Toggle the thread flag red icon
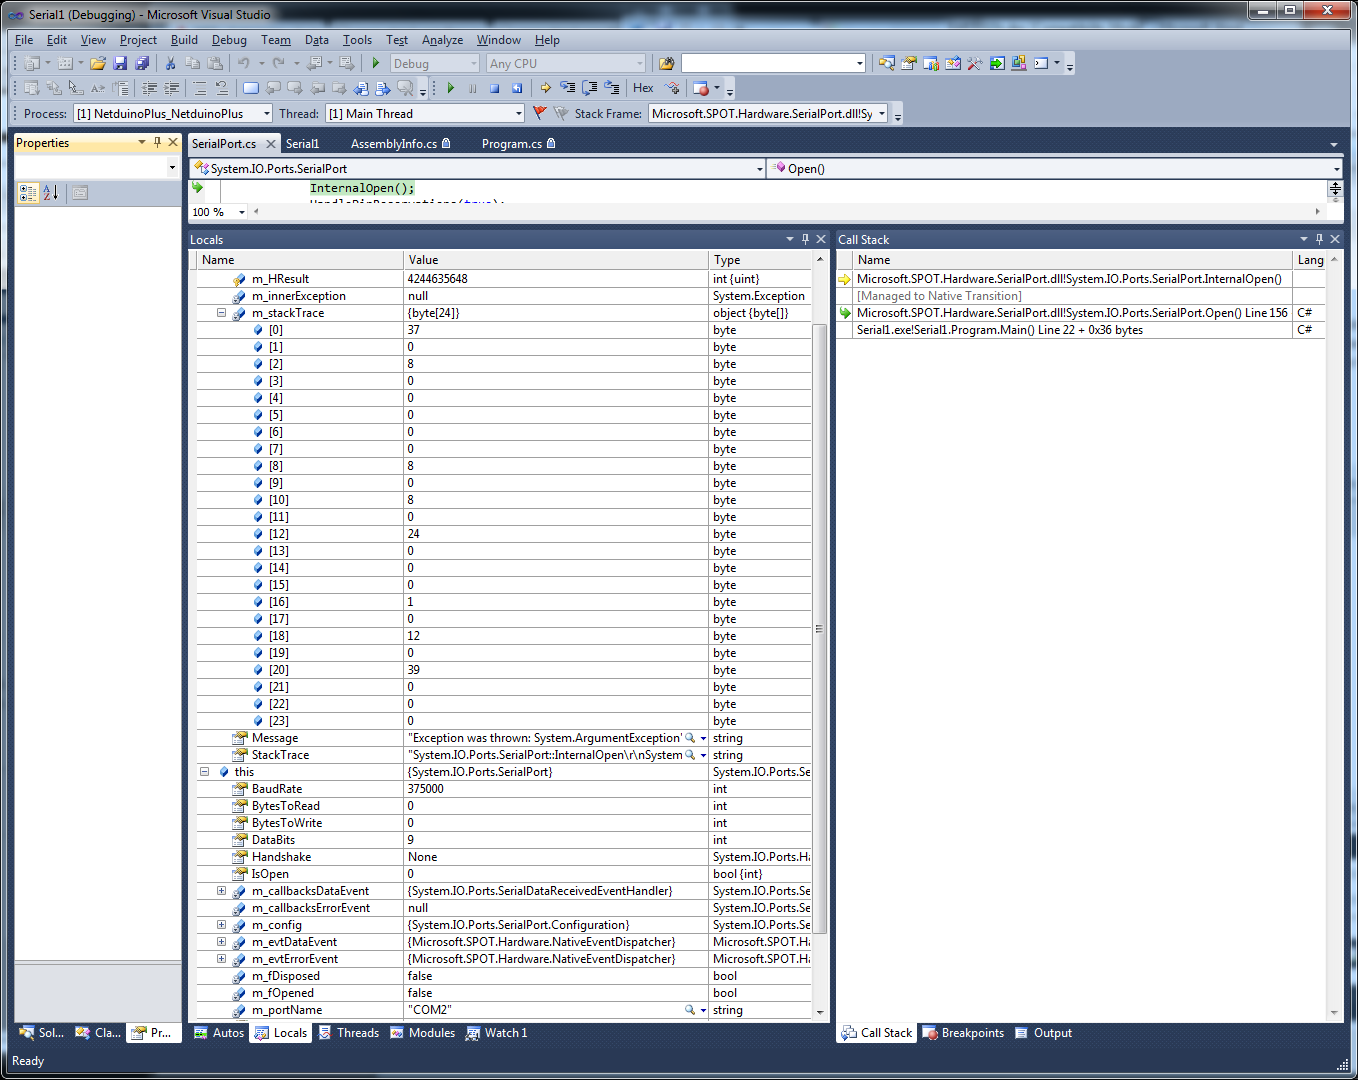The image size is (1358, 1080). click(540, 113)
